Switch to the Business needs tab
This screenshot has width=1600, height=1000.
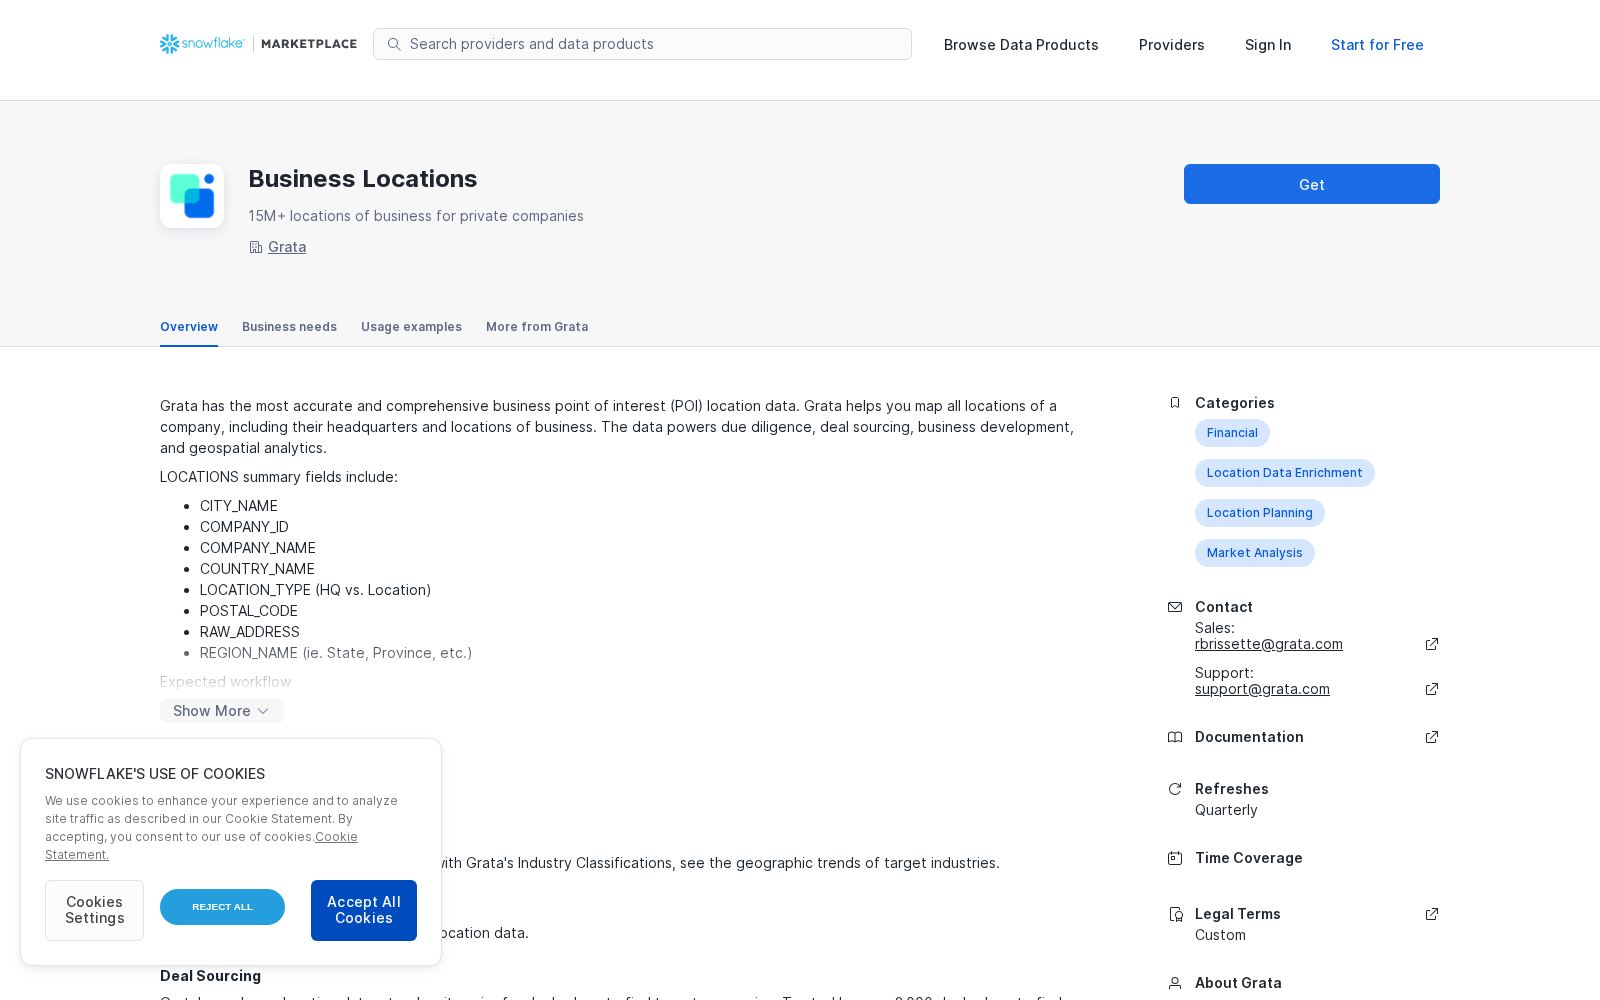(289, 327)
